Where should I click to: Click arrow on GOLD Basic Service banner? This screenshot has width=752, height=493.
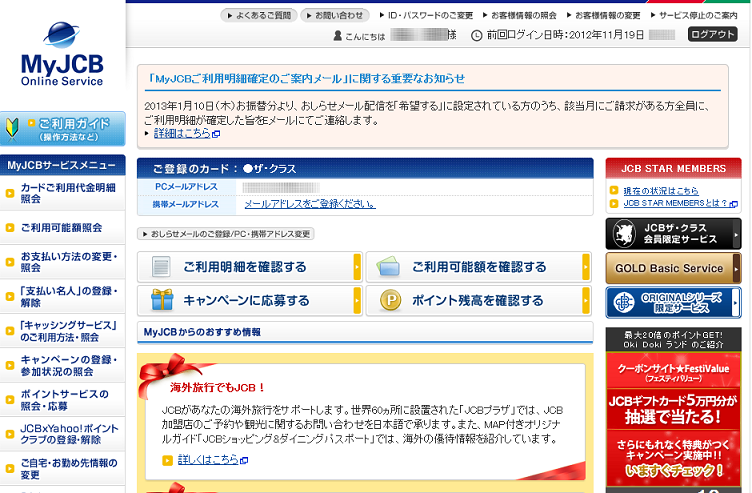pyautogui.click(x=737, y=269)
